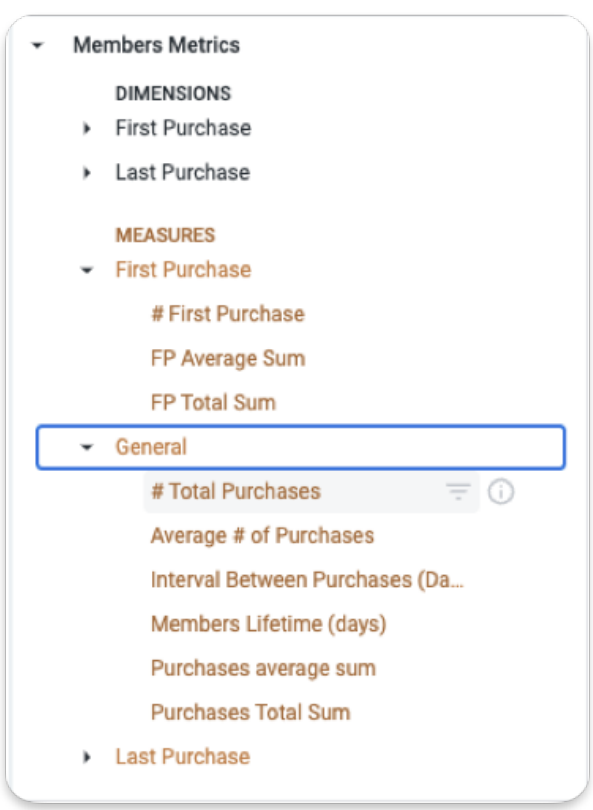Collapse the First Purchase measures group arrow
This screenshot has width=593, height=810.
87,270
